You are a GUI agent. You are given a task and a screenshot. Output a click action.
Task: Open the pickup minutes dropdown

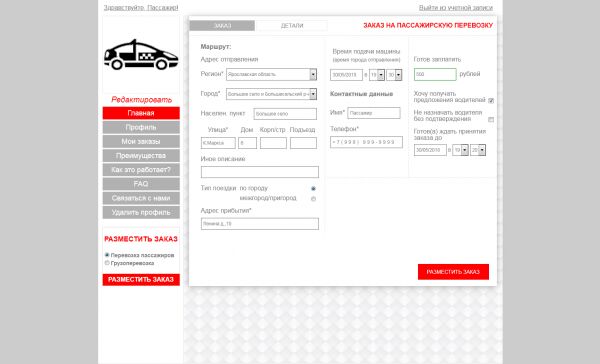coord(394,75)
